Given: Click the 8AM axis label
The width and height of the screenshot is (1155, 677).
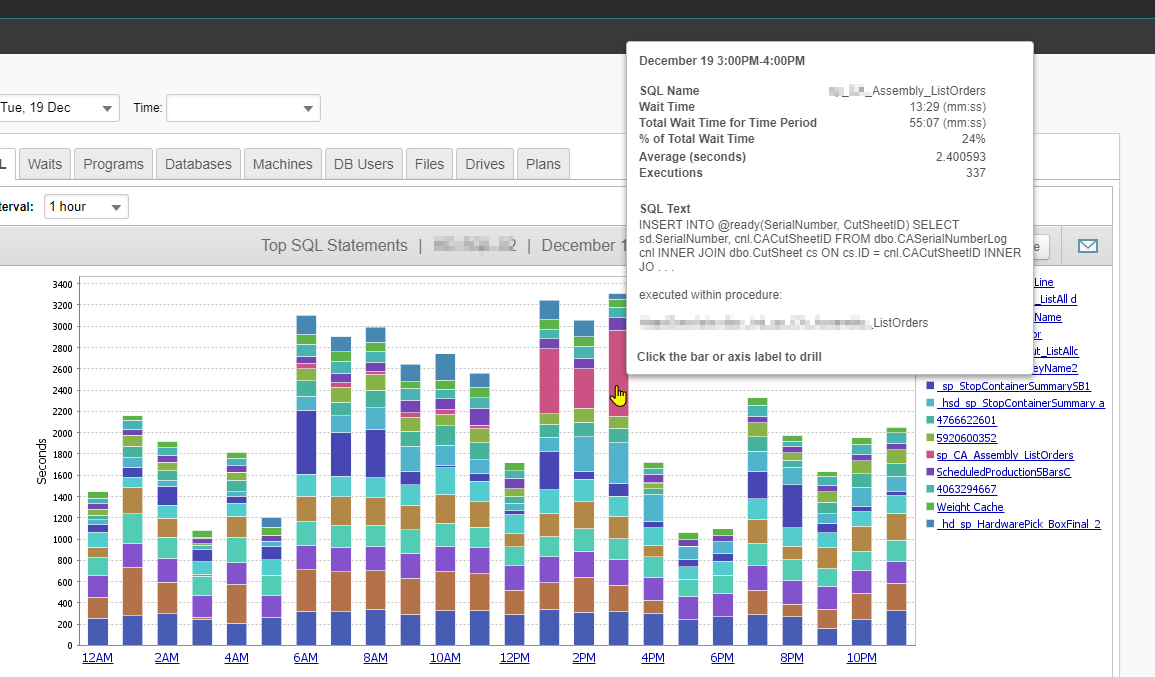Looking at the screenshot, I should pos(375,658).
